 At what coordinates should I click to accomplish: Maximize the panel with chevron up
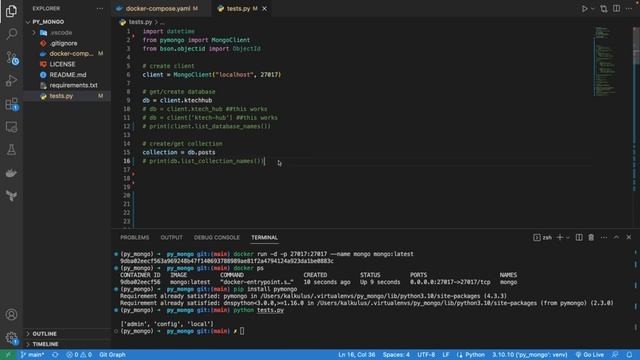(616, 238)
